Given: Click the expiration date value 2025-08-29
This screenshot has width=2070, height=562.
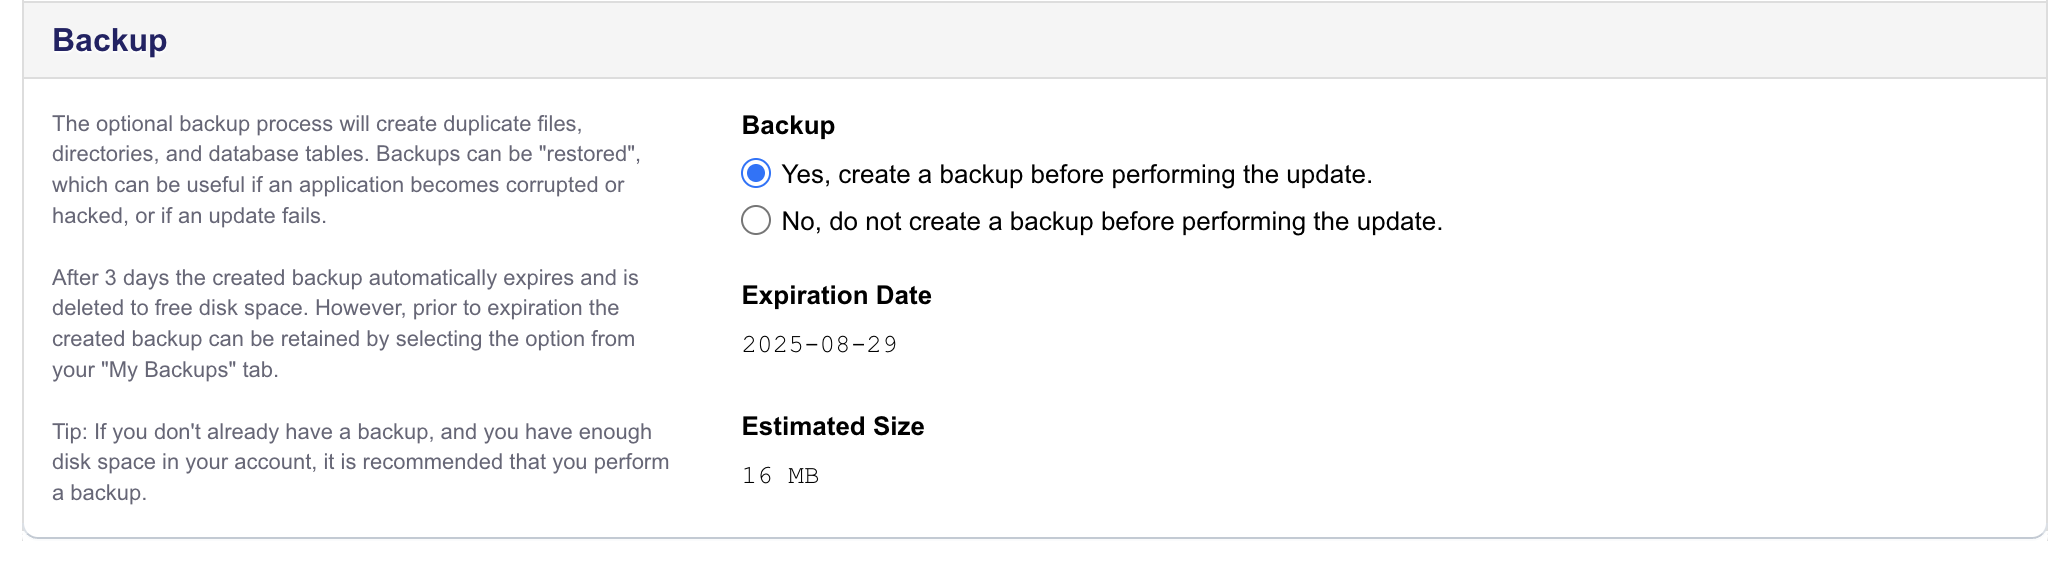Looking at the screenshot, I should click(820, 345).
